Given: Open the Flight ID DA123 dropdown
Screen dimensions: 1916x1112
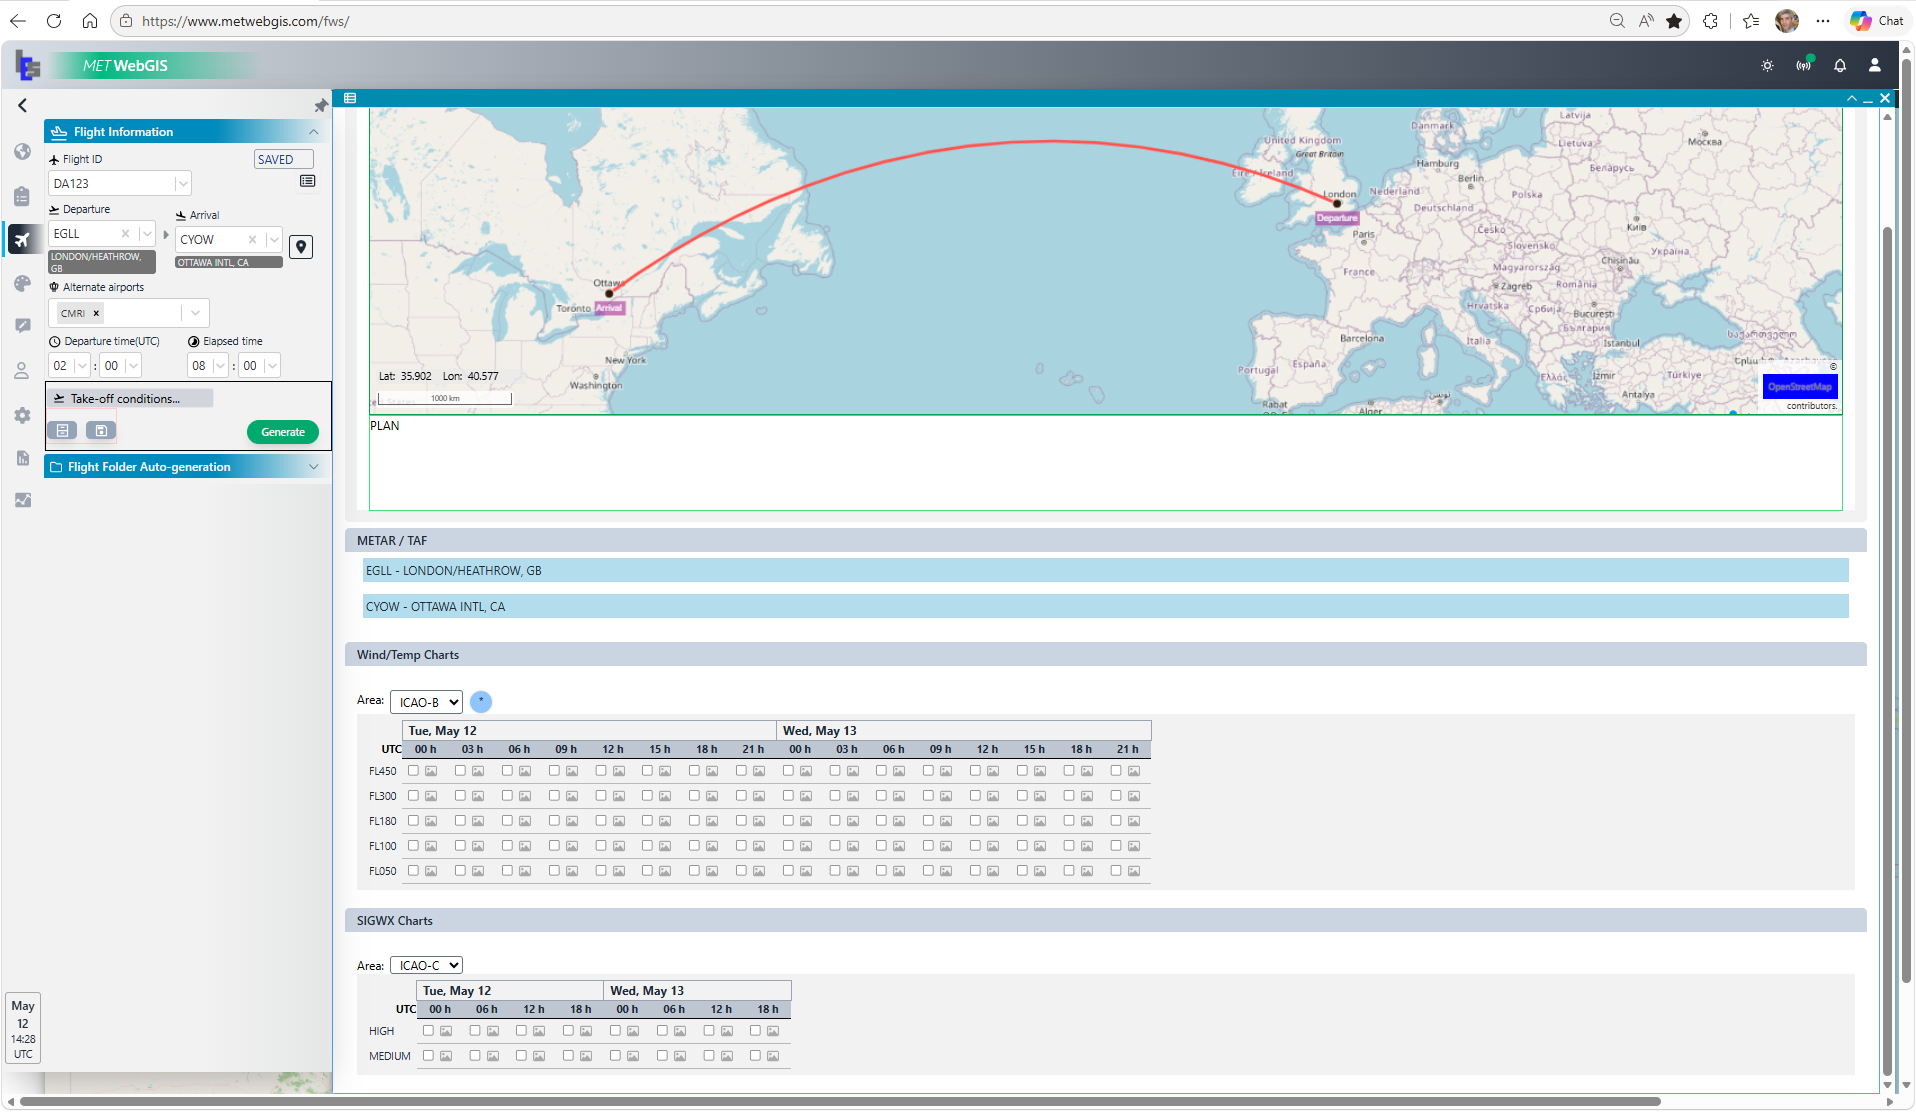Looking at the screenshot, I should coord(182,184).
